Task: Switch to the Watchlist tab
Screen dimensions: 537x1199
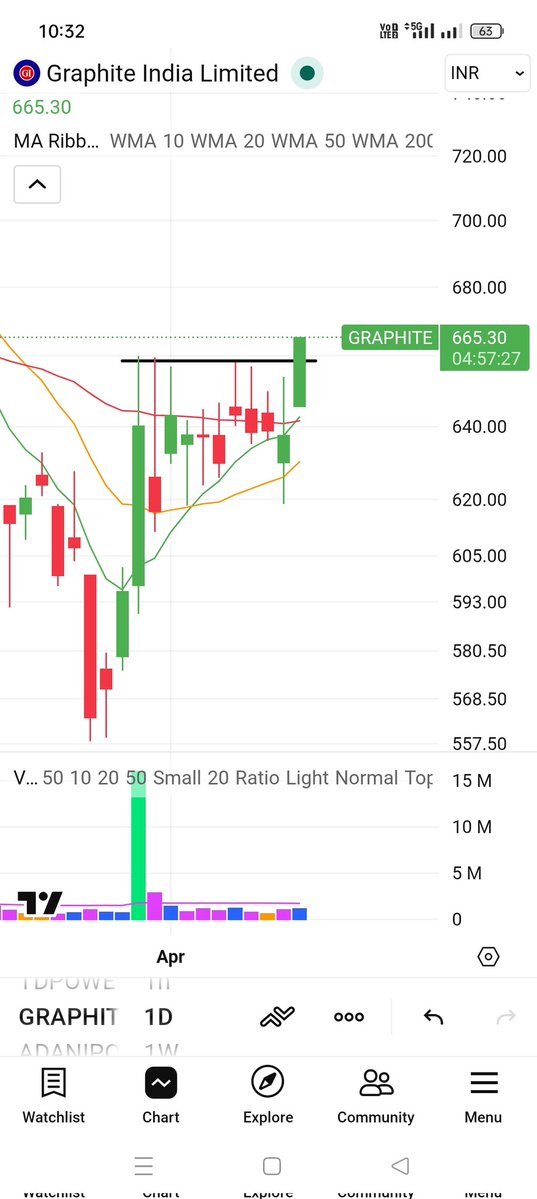Action: point(54,1095)
